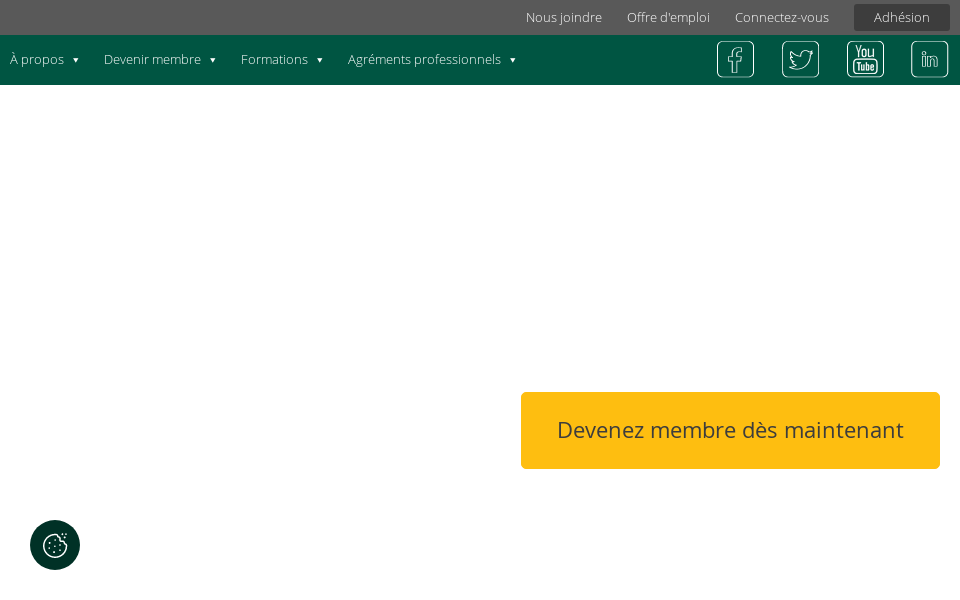Expand the Agréments professionnels dropdown arrow

click(513, 60)
